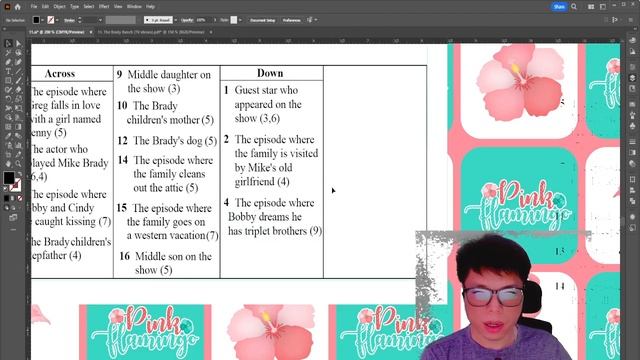Open fill color dropdown in control bar
This screenshot has width=640, height=360.
click(42, 20)
